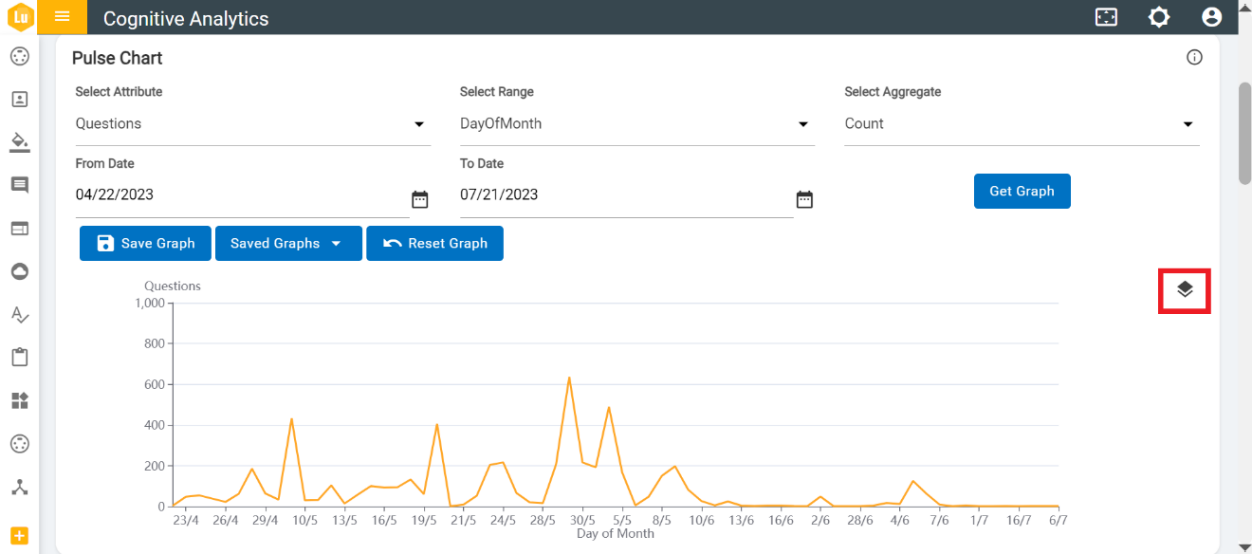Open the chat bubble sidebar icon
Viewport: 1252px width, 554px height.
pos(19,185)
